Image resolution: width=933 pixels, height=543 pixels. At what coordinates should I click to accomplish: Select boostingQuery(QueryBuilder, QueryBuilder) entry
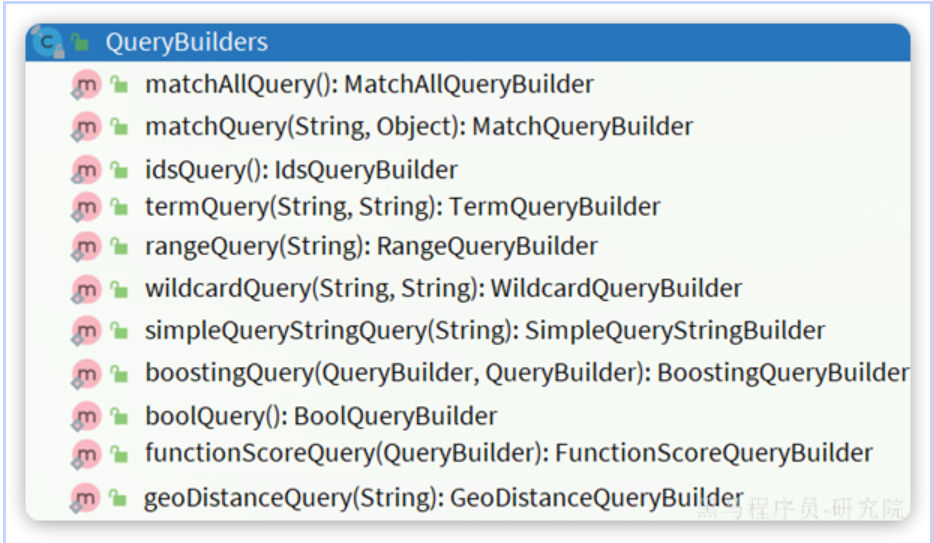point(526,373)
